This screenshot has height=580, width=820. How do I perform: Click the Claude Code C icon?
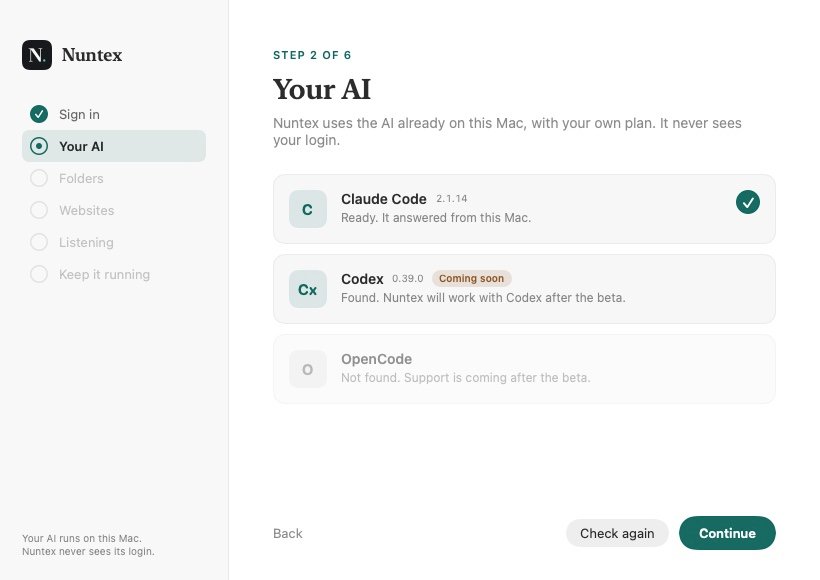(x=308, y=209)
